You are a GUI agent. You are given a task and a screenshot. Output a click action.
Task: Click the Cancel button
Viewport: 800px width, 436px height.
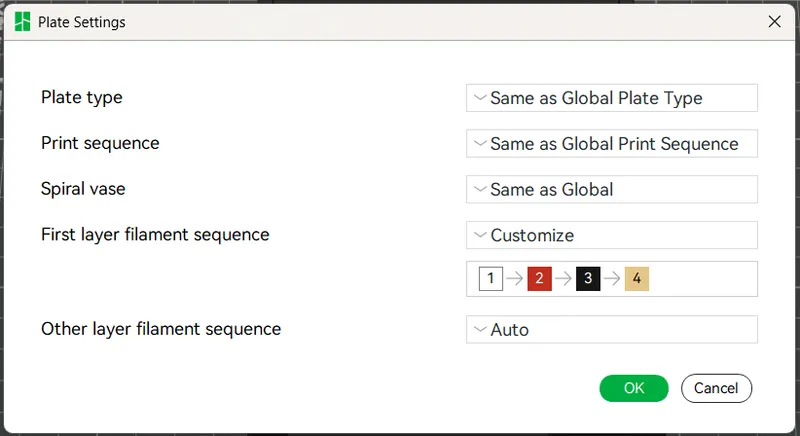pos(716,388)
